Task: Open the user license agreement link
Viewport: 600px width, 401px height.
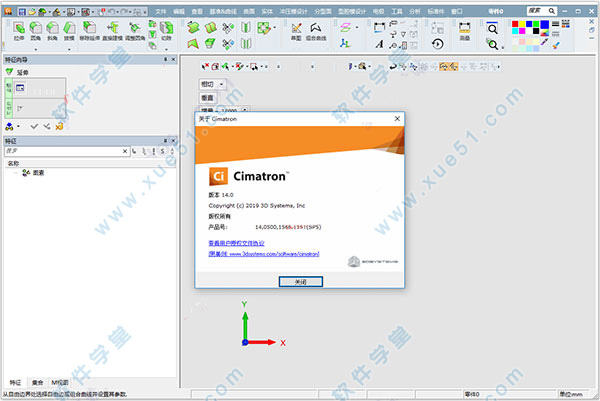Action: tap(236, 243)
